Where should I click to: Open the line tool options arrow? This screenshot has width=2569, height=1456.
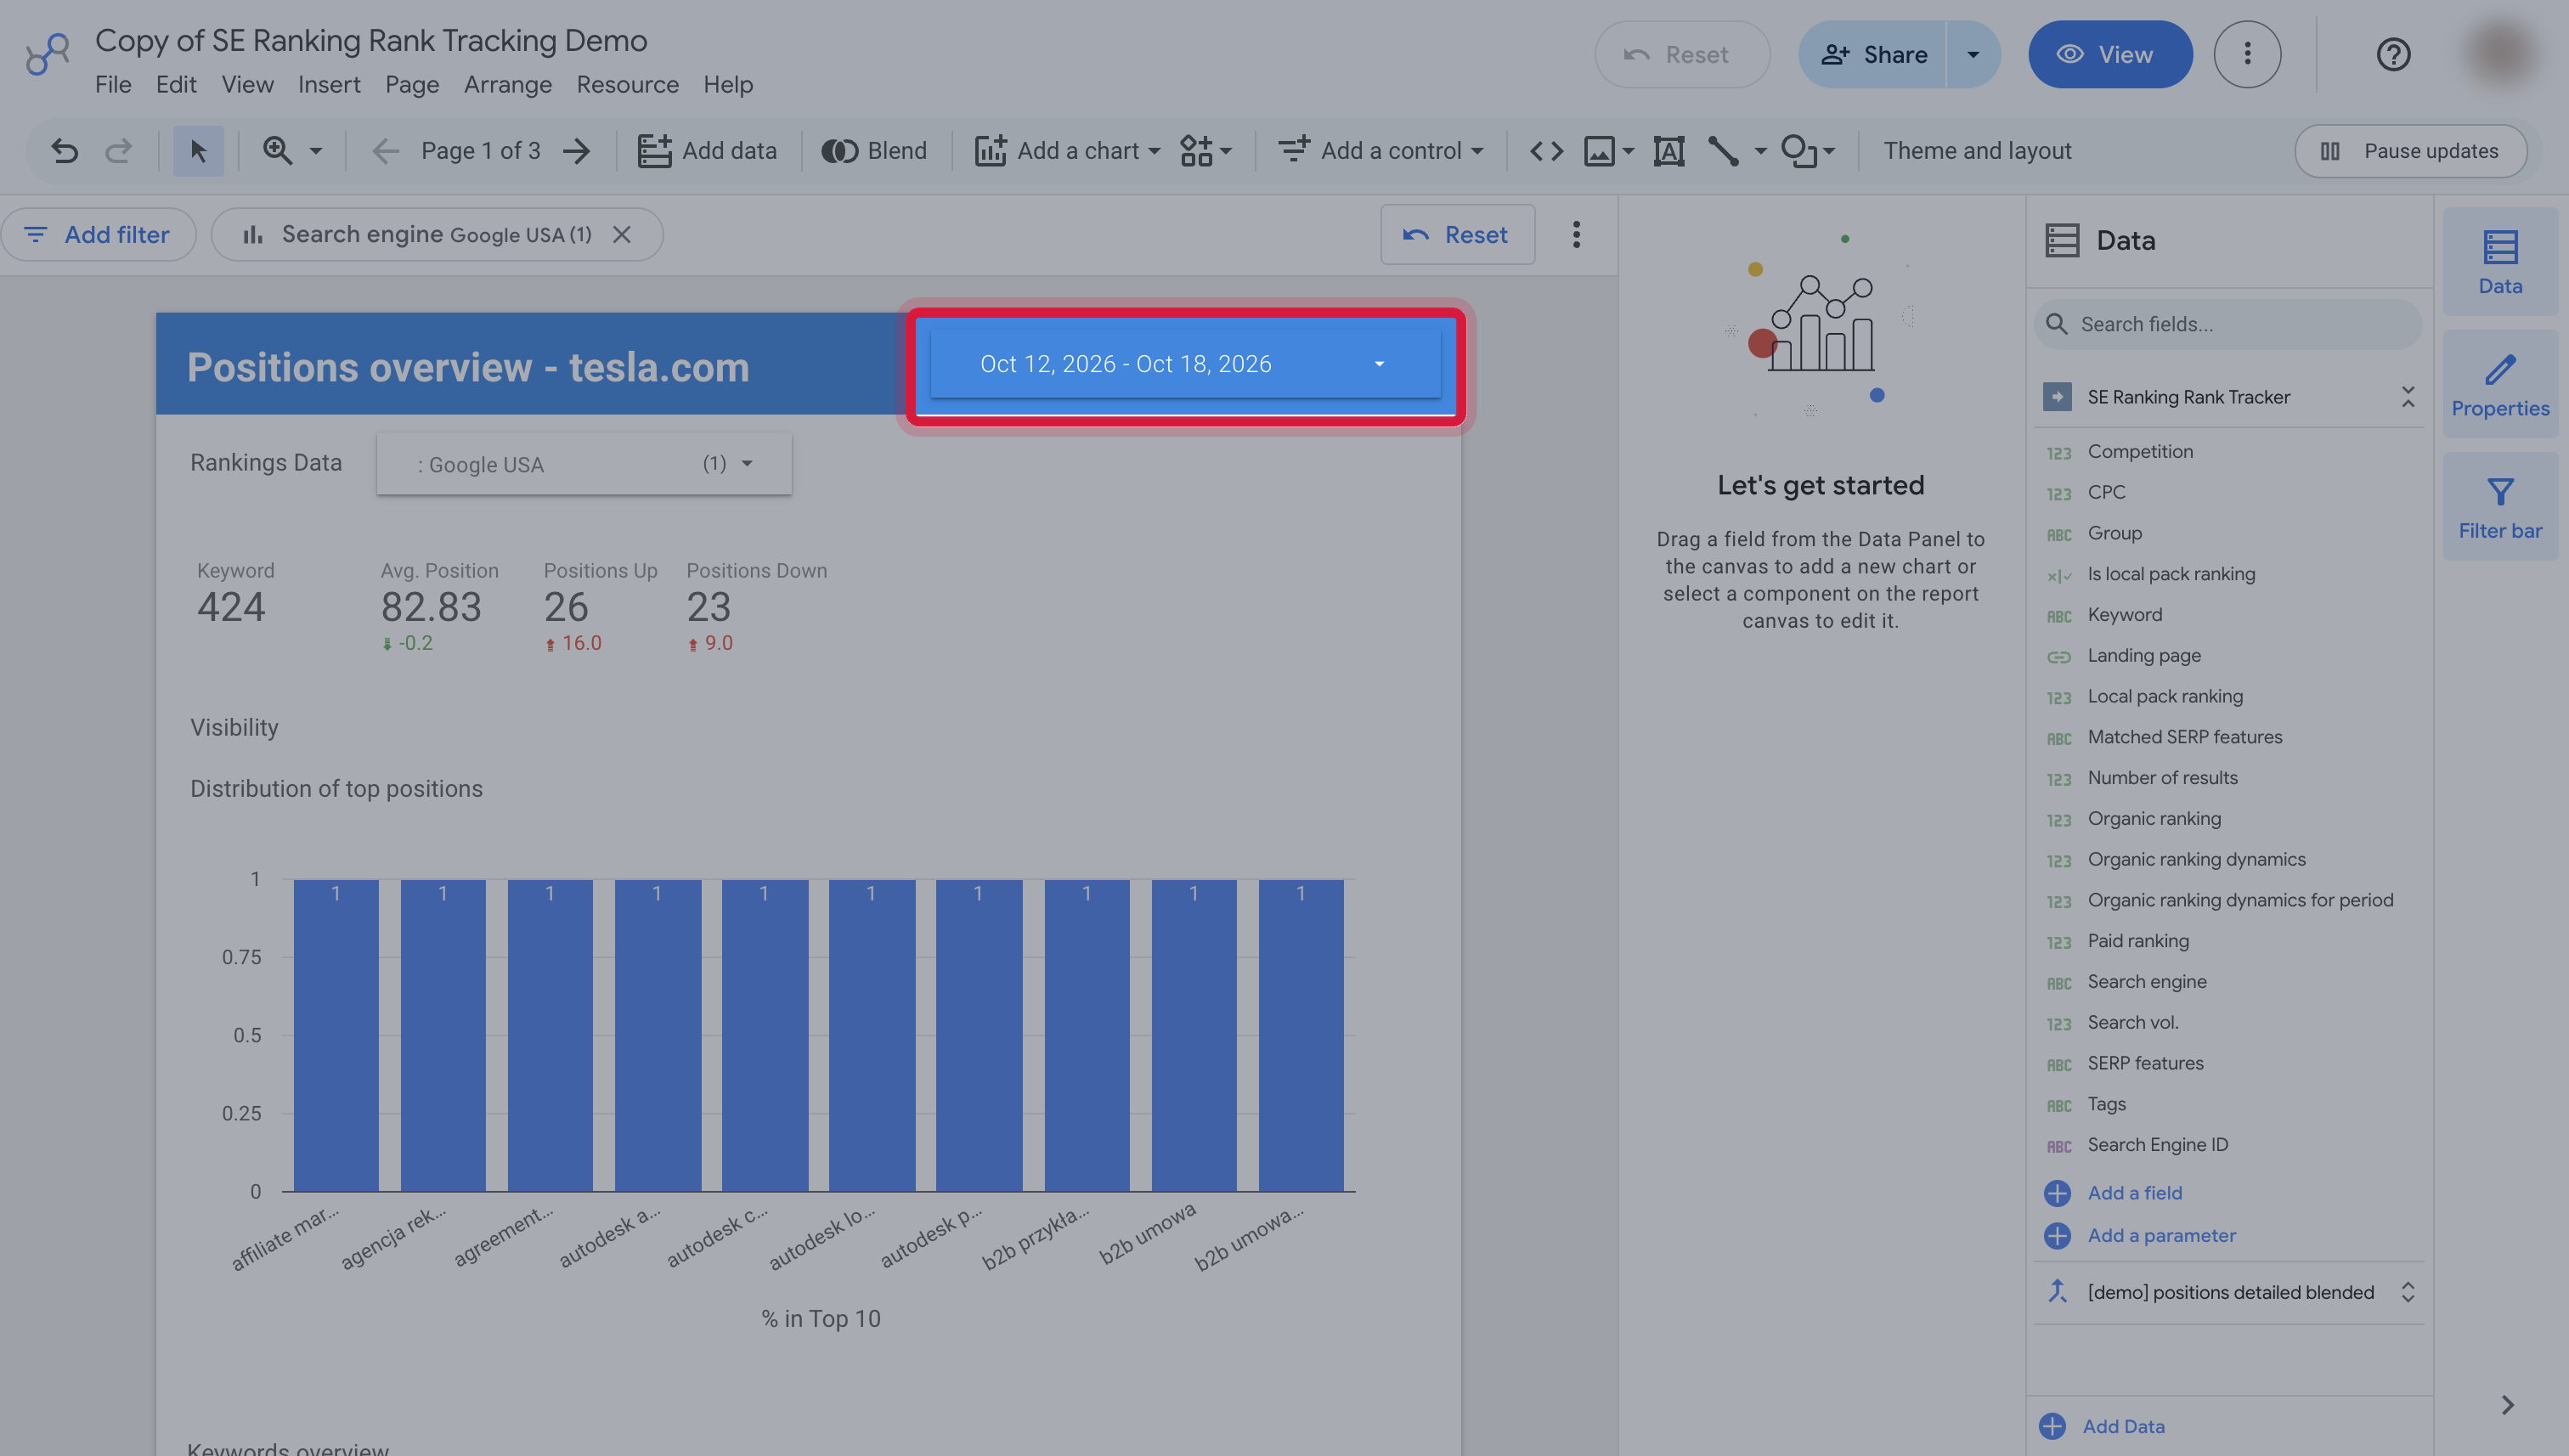pyautogui.click(x=1761, y=151)
